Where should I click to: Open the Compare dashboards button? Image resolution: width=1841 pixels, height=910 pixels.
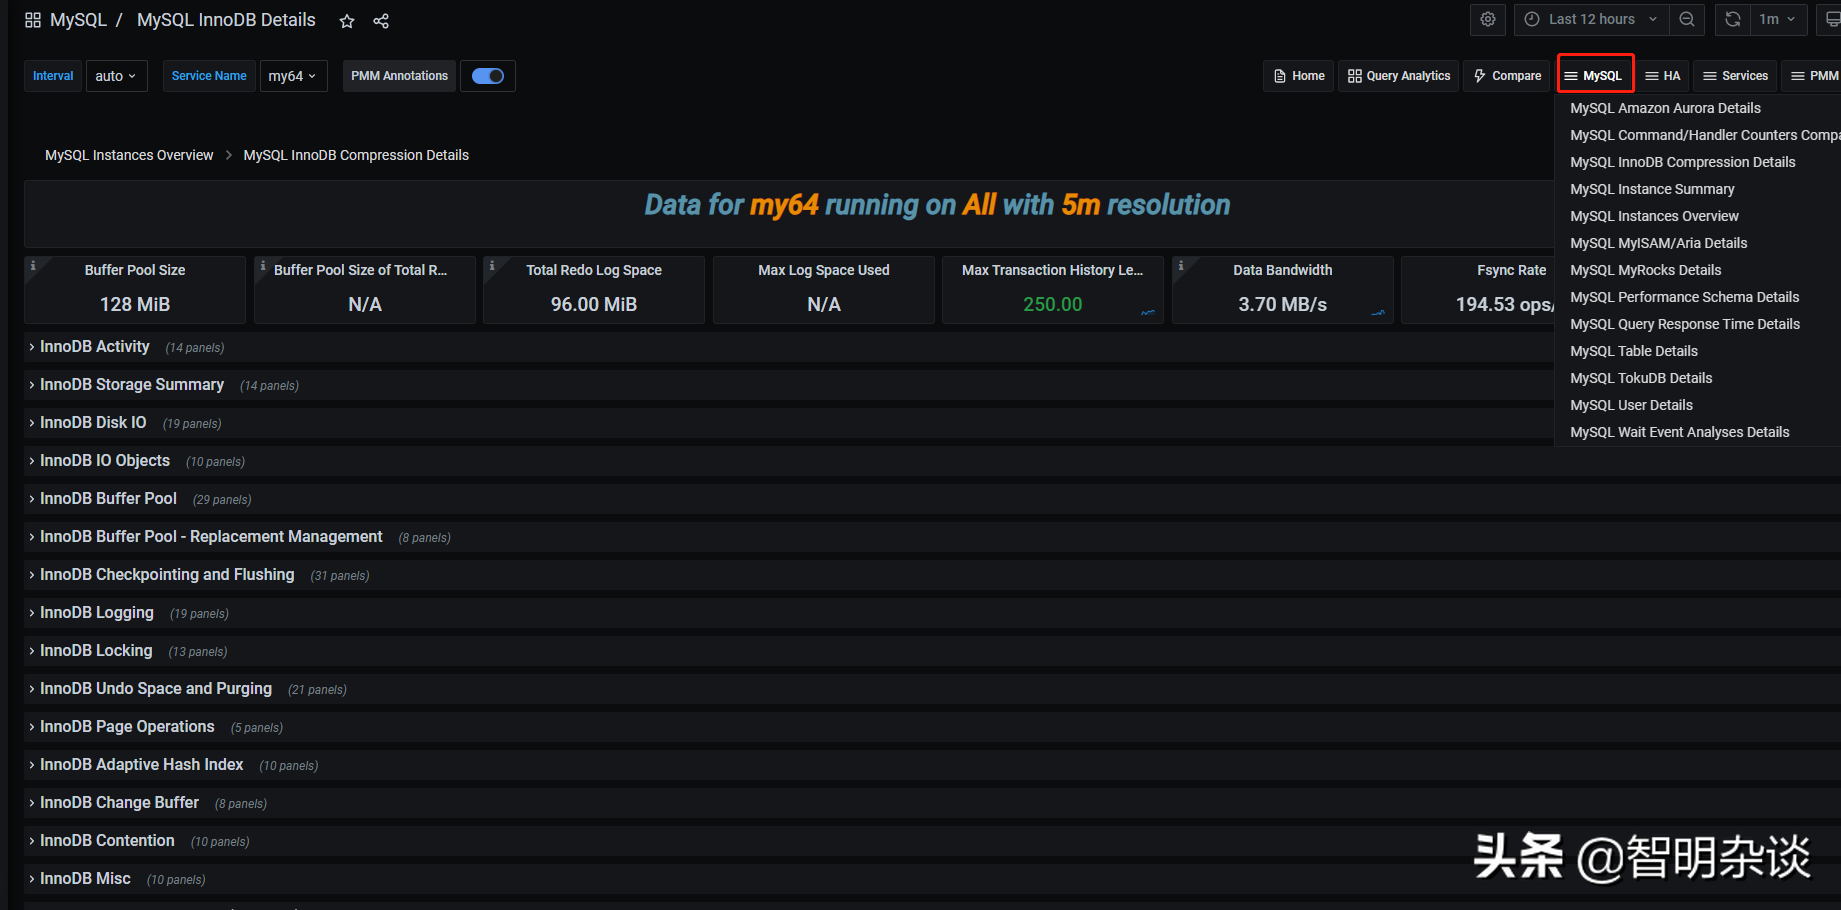[x=1507, y=76]
